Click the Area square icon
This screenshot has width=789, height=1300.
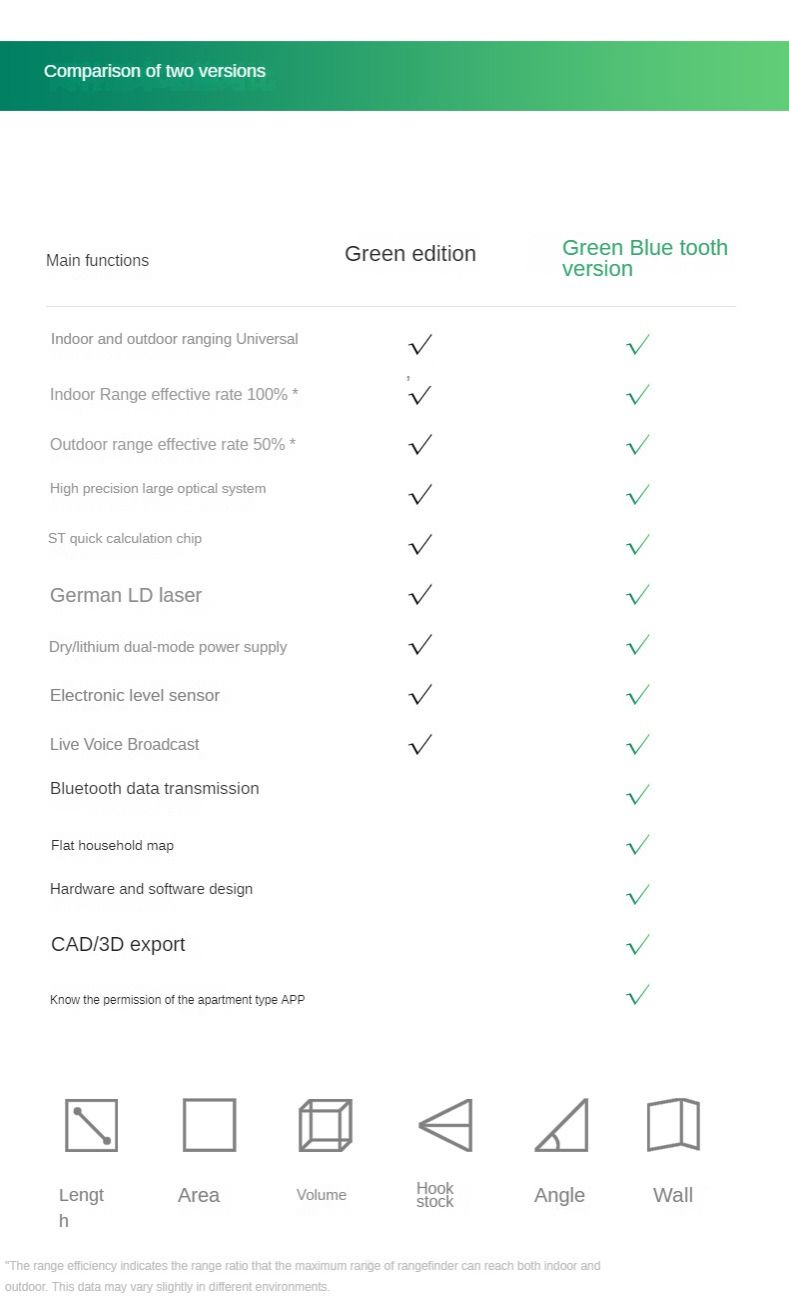pyautogui.click(x=209, y=1125)
